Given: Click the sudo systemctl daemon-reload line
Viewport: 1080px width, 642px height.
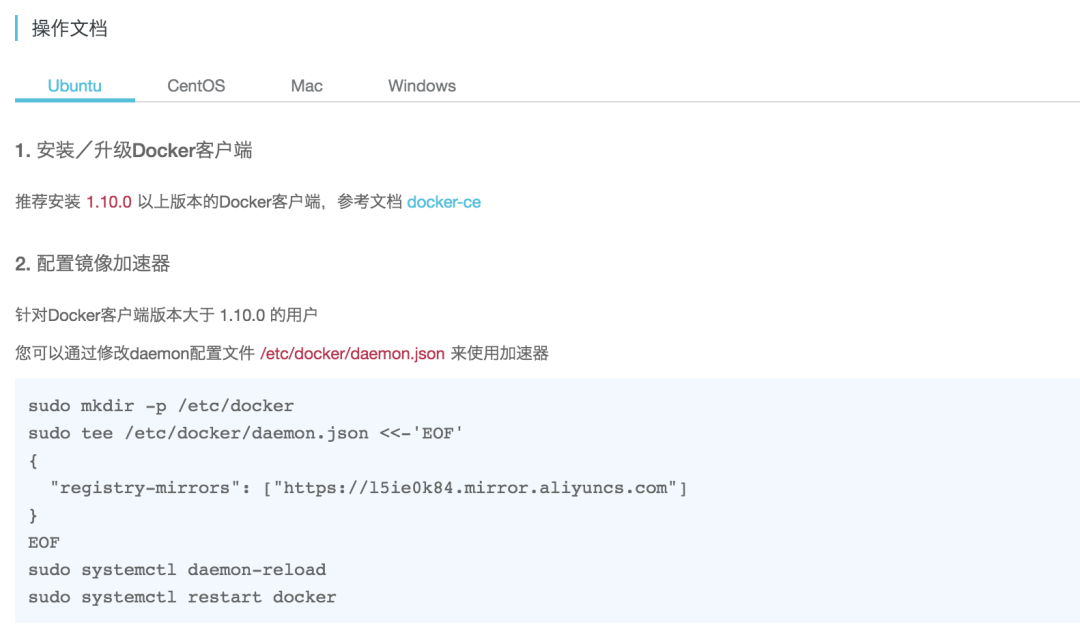Looking at the screenshot, I should point(177,570).
